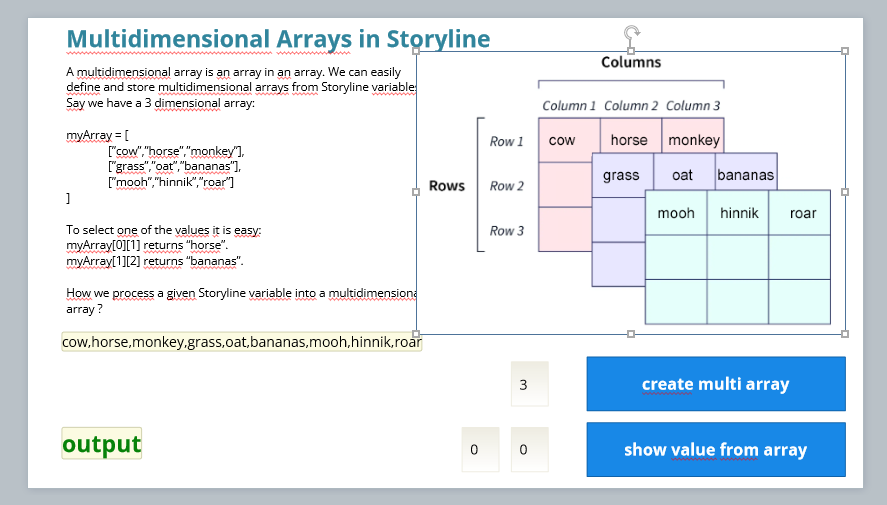Click the rotation handle above the image

pyautogui.click(x=631, y=33)
